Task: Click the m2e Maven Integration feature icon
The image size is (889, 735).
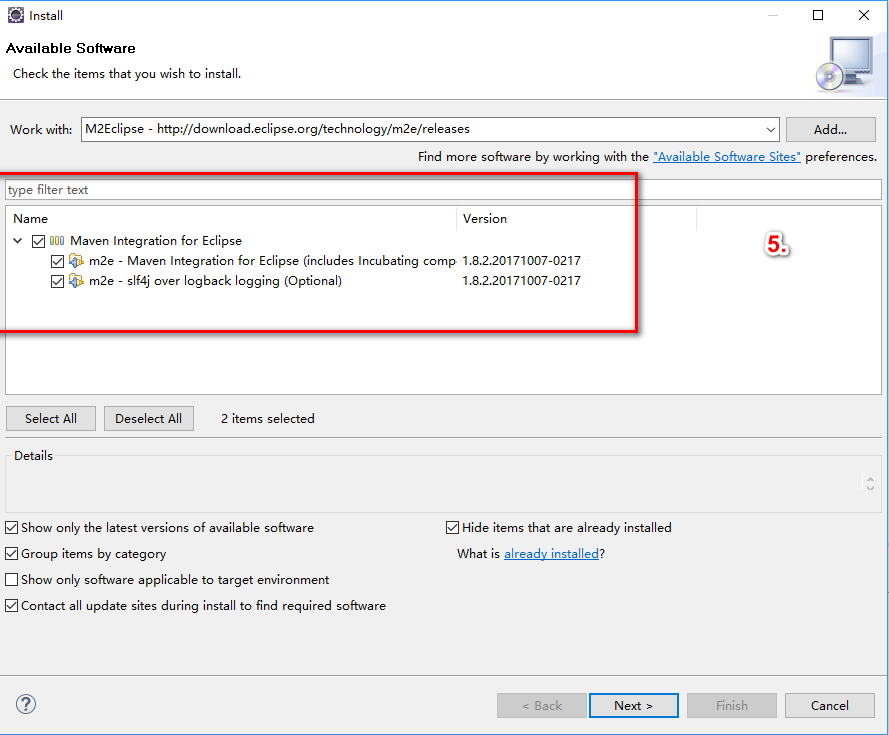Action: click(x=76, y=261)
